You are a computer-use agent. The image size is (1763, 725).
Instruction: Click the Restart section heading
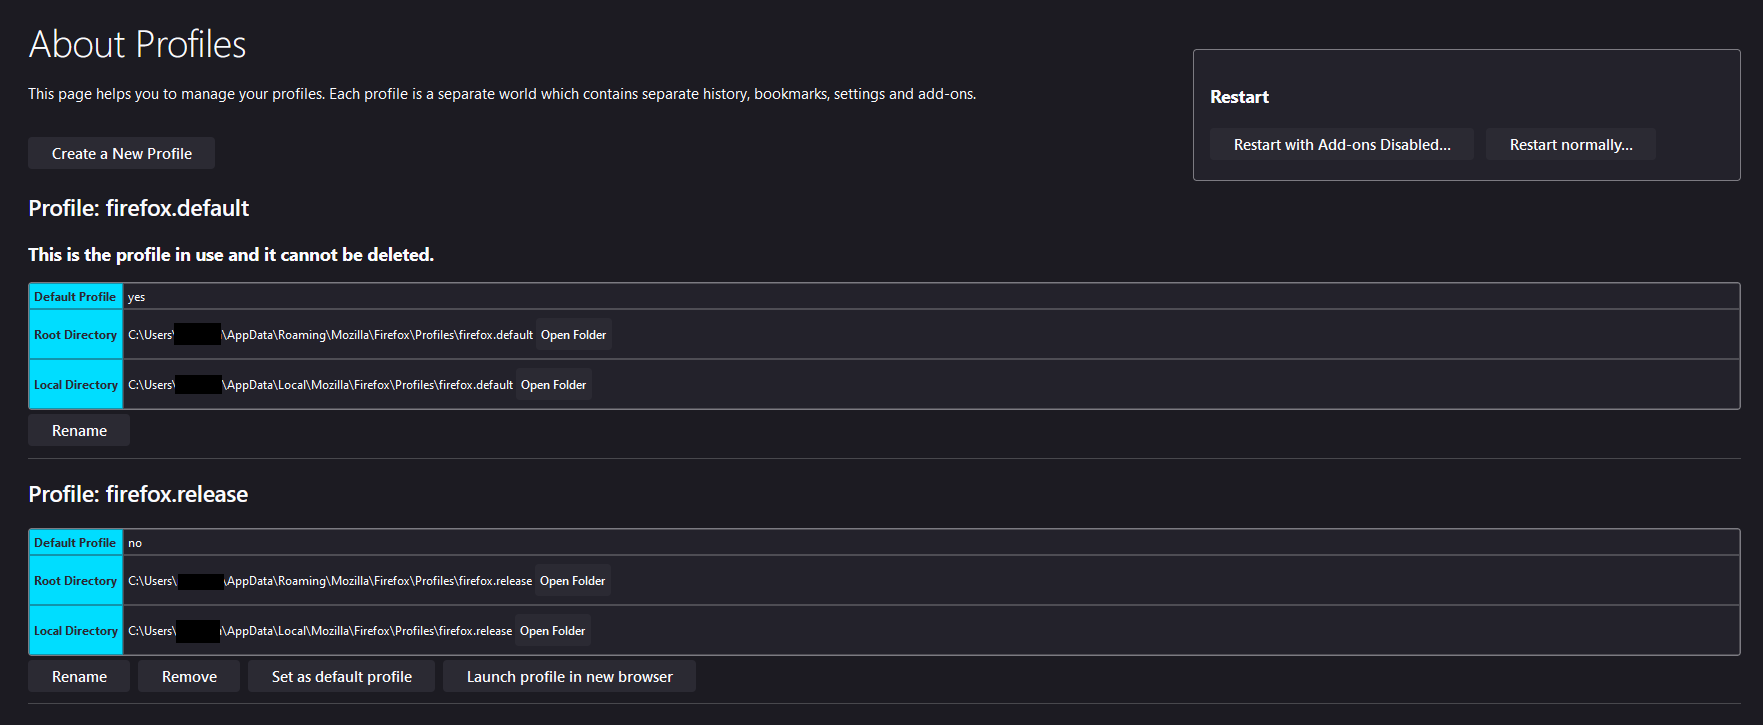[x=1239, y=97]
